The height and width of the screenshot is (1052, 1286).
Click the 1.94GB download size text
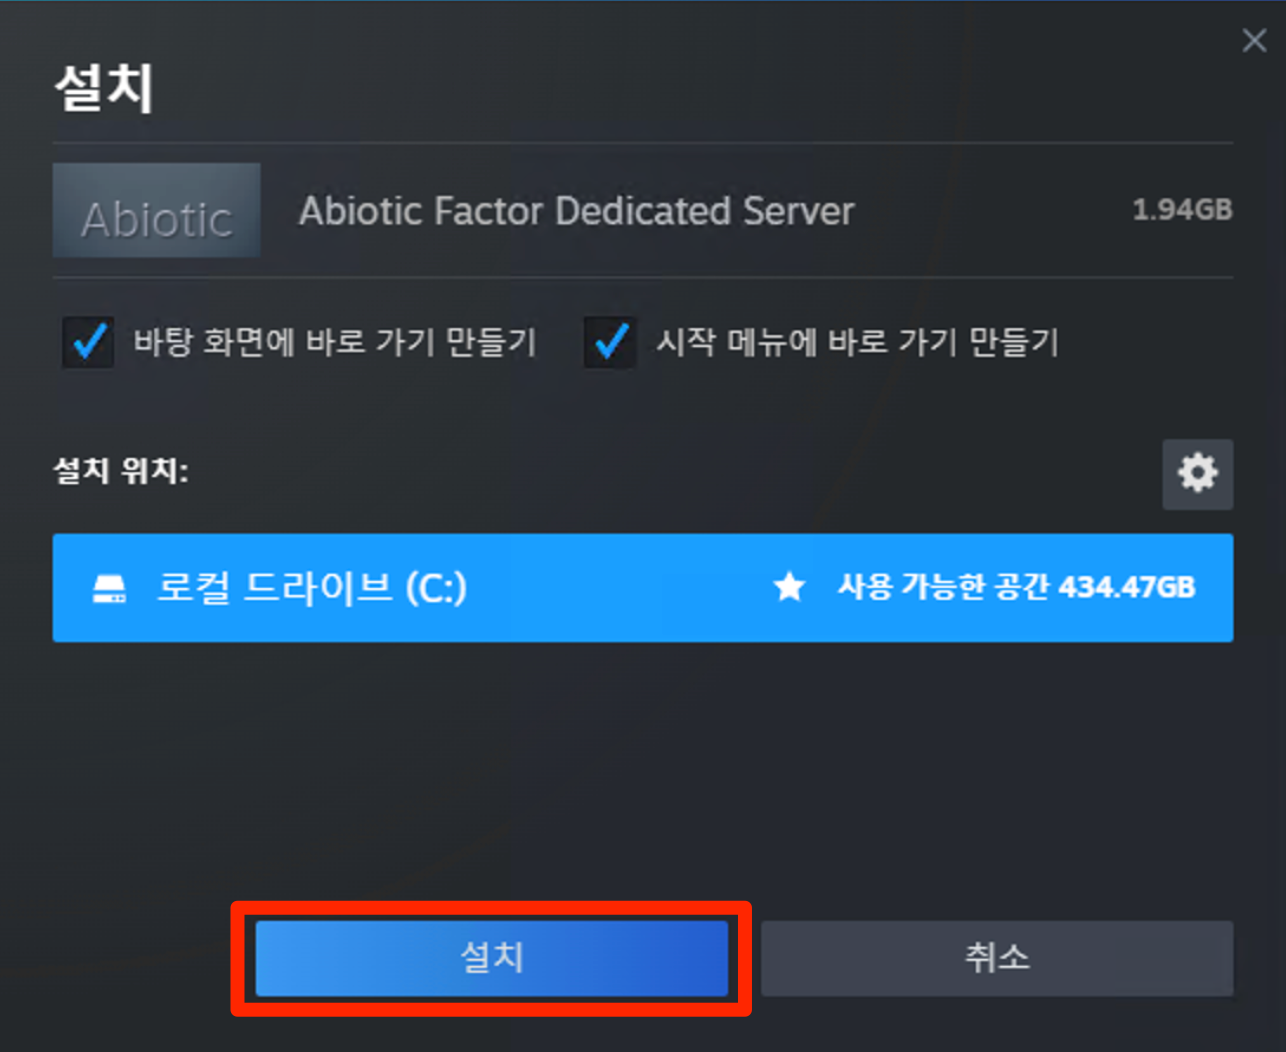pos(1182,210)
